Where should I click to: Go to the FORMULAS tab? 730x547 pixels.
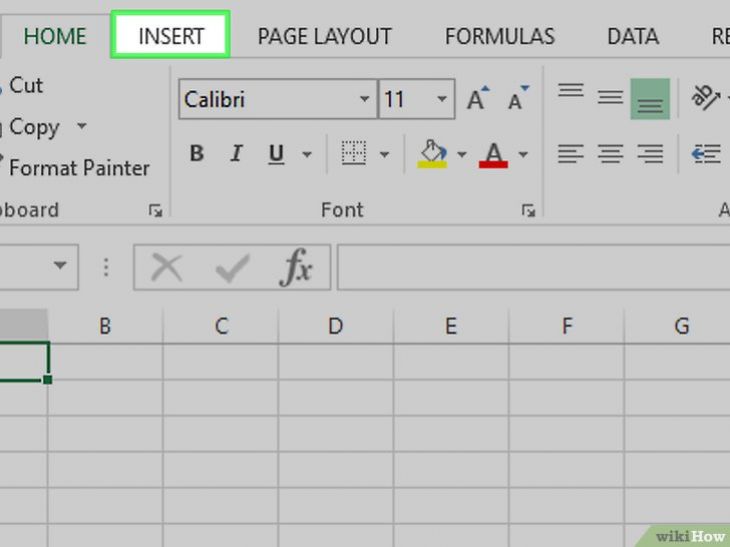coord(500,36)
